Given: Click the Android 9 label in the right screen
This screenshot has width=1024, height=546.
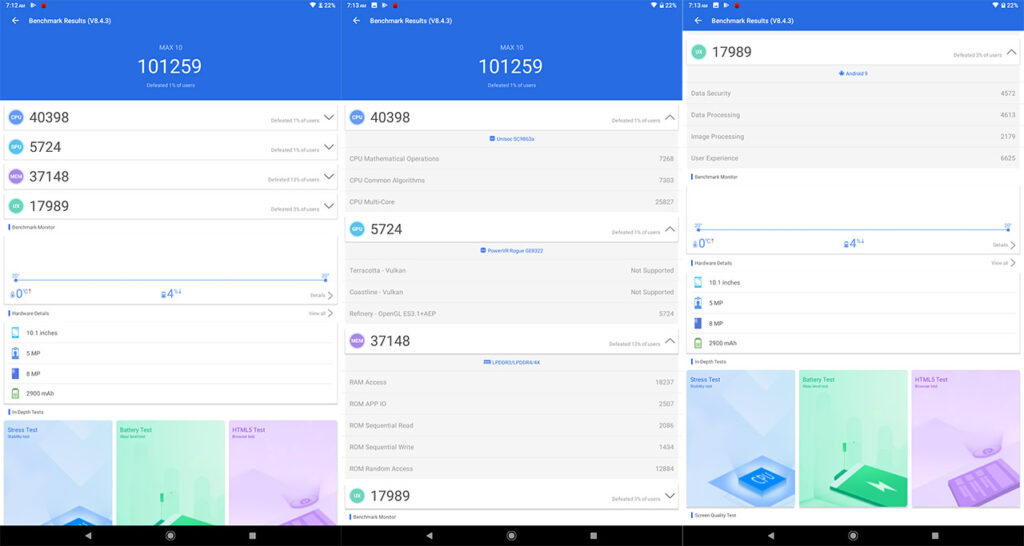Looking at the screenshot, I should pyautogui.click(x=853, y=74).
